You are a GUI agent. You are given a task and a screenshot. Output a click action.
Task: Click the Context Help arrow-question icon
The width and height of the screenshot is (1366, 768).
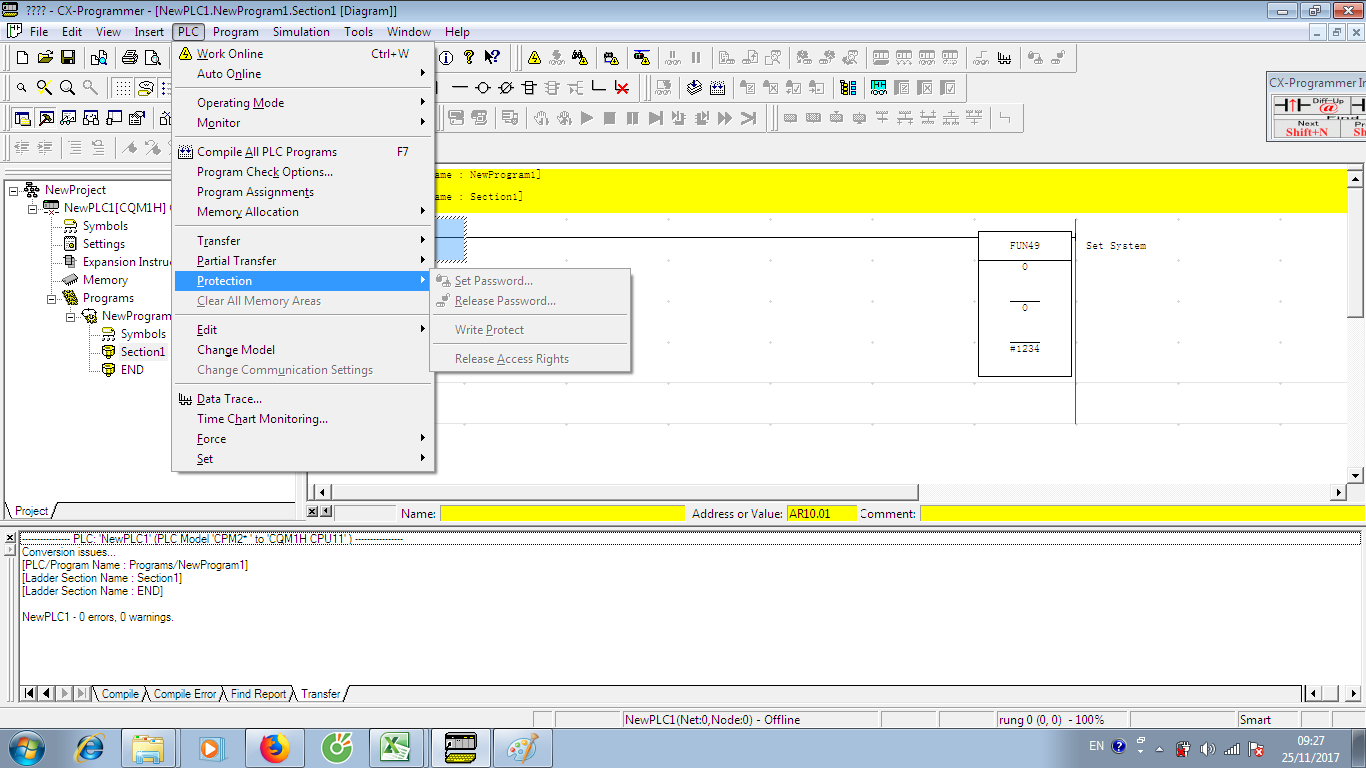492,57
